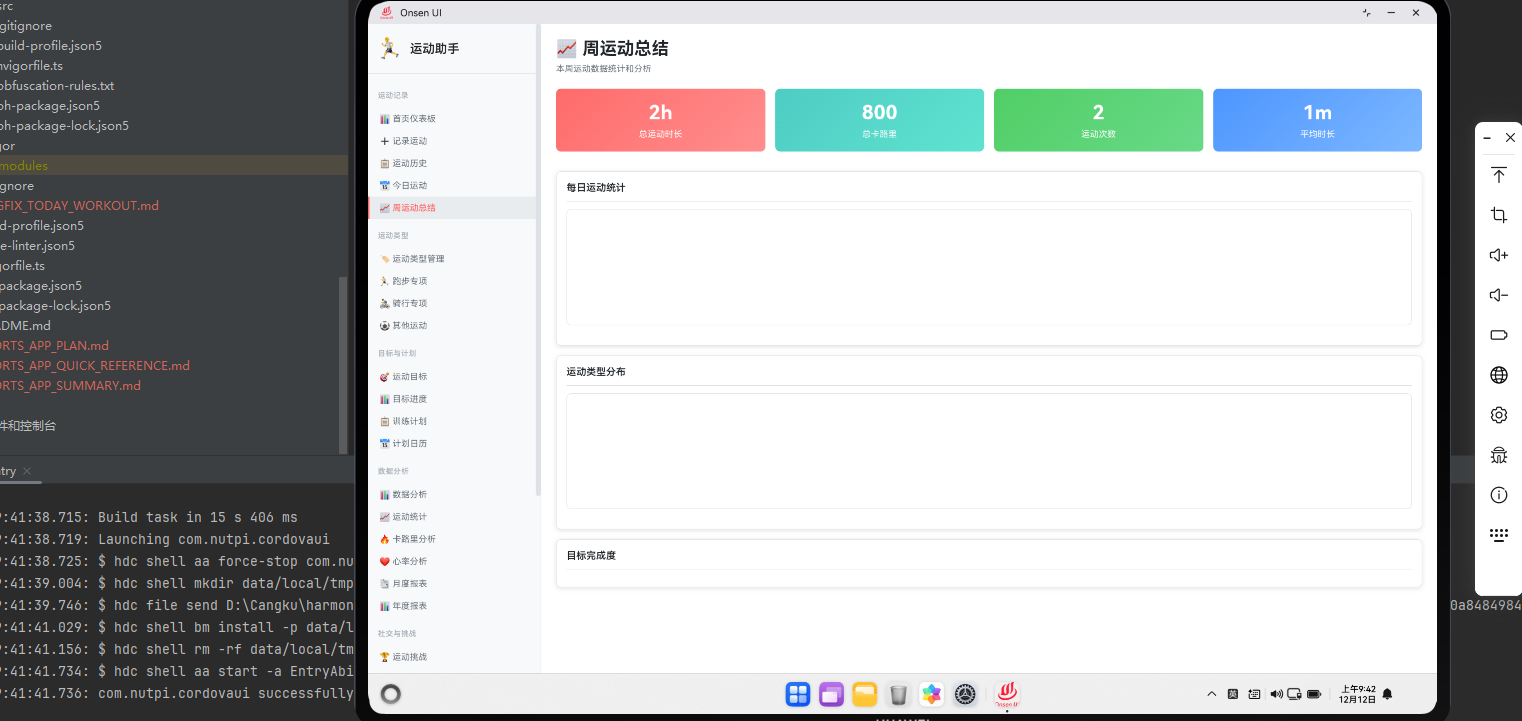Open 运动挑战 under 社交与挑战

pyautogui.click(x=413, y=656)
